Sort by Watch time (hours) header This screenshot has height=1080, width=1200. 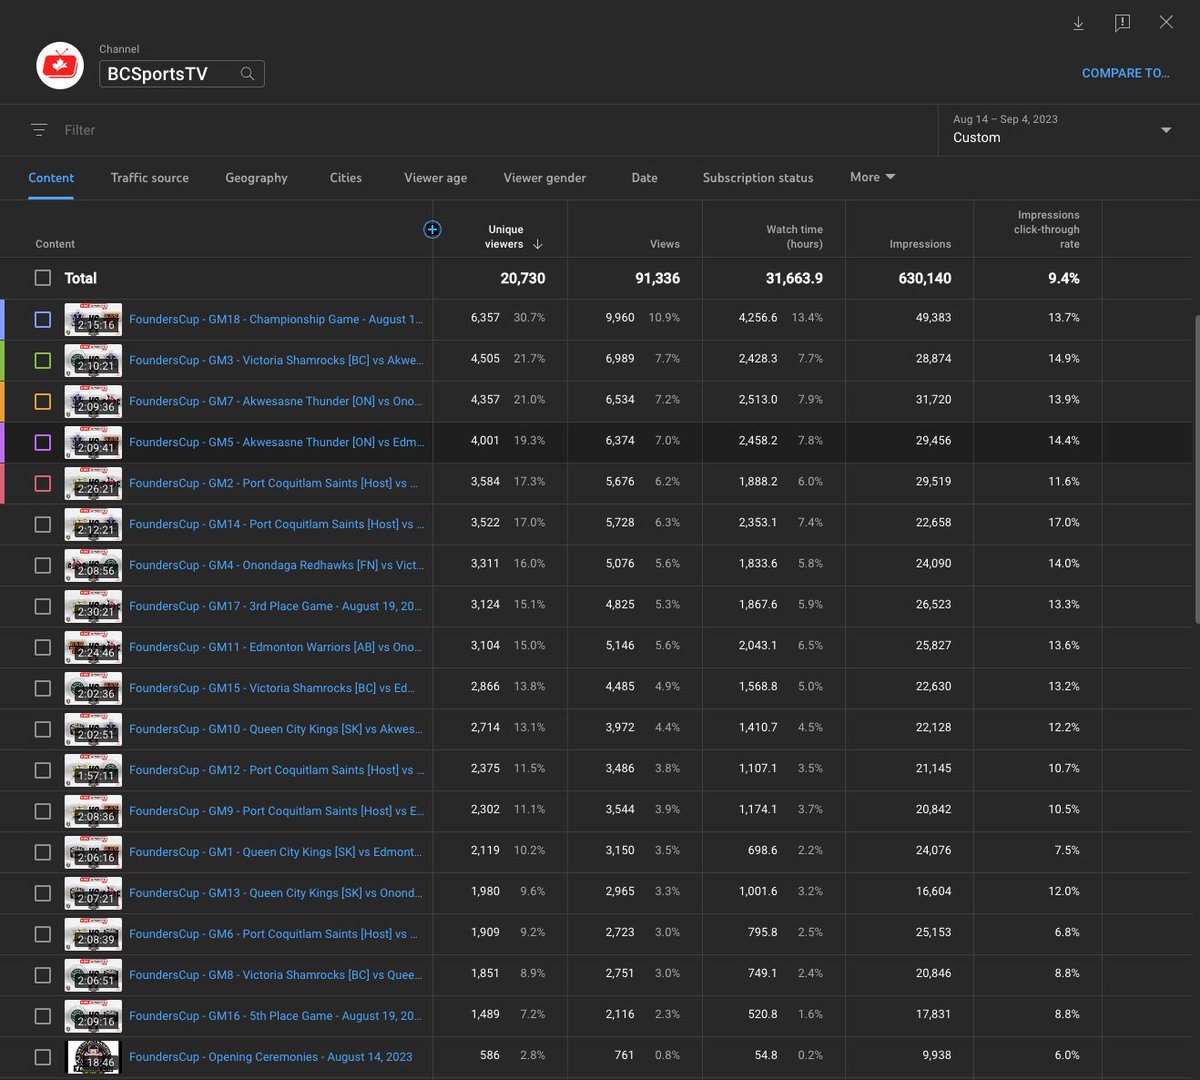[x=794, y=237]
